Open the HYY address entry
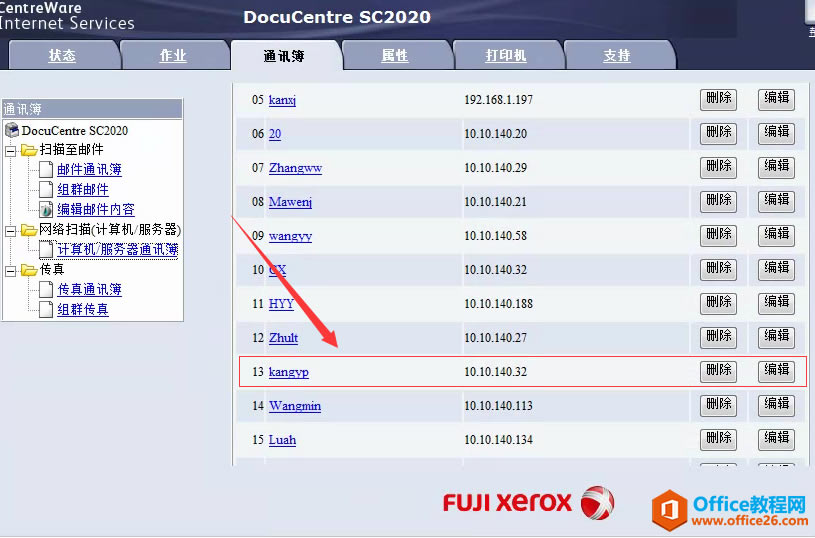Screen dimensions: 815x538 281,304
